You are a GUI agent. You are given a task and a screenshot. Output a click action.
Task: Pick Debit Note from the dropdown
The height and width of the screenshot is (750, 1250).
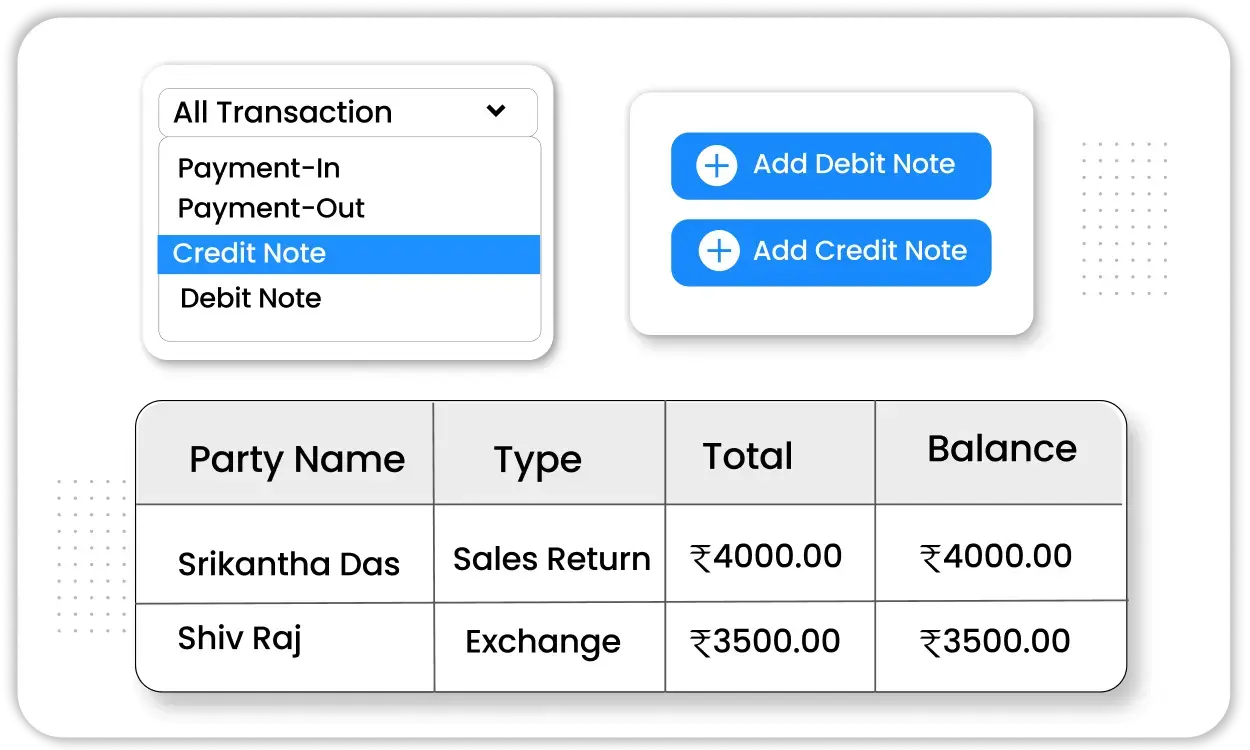coord(251,298)
